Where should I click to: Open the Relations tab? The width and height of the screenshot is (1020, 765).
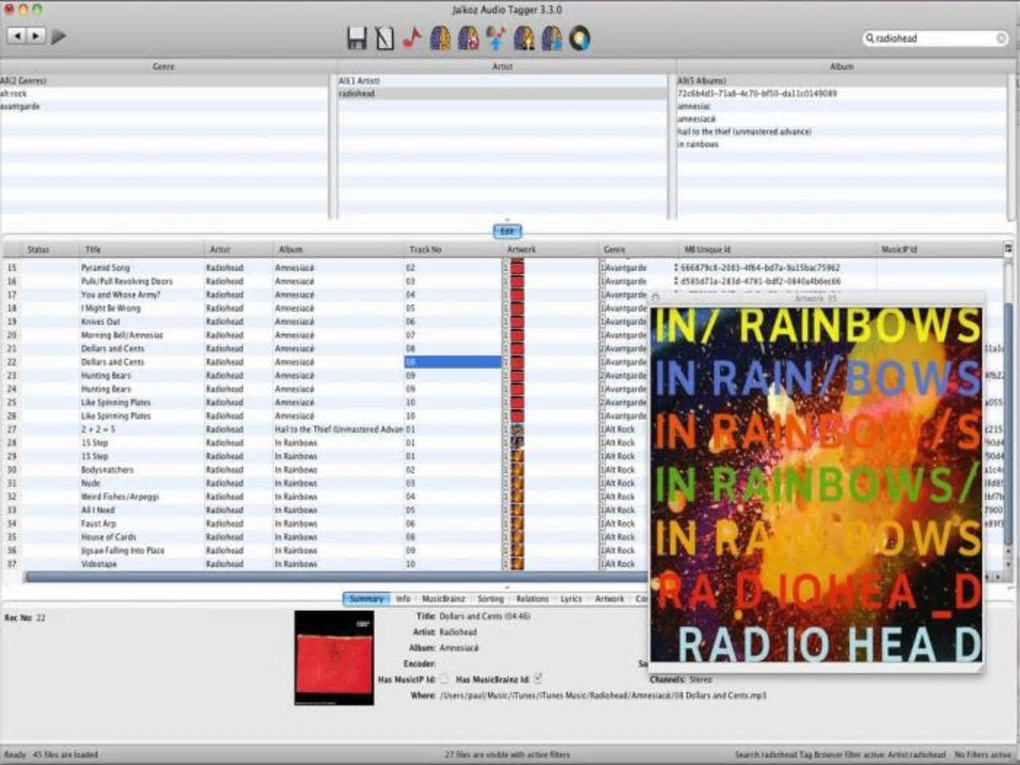532,598
